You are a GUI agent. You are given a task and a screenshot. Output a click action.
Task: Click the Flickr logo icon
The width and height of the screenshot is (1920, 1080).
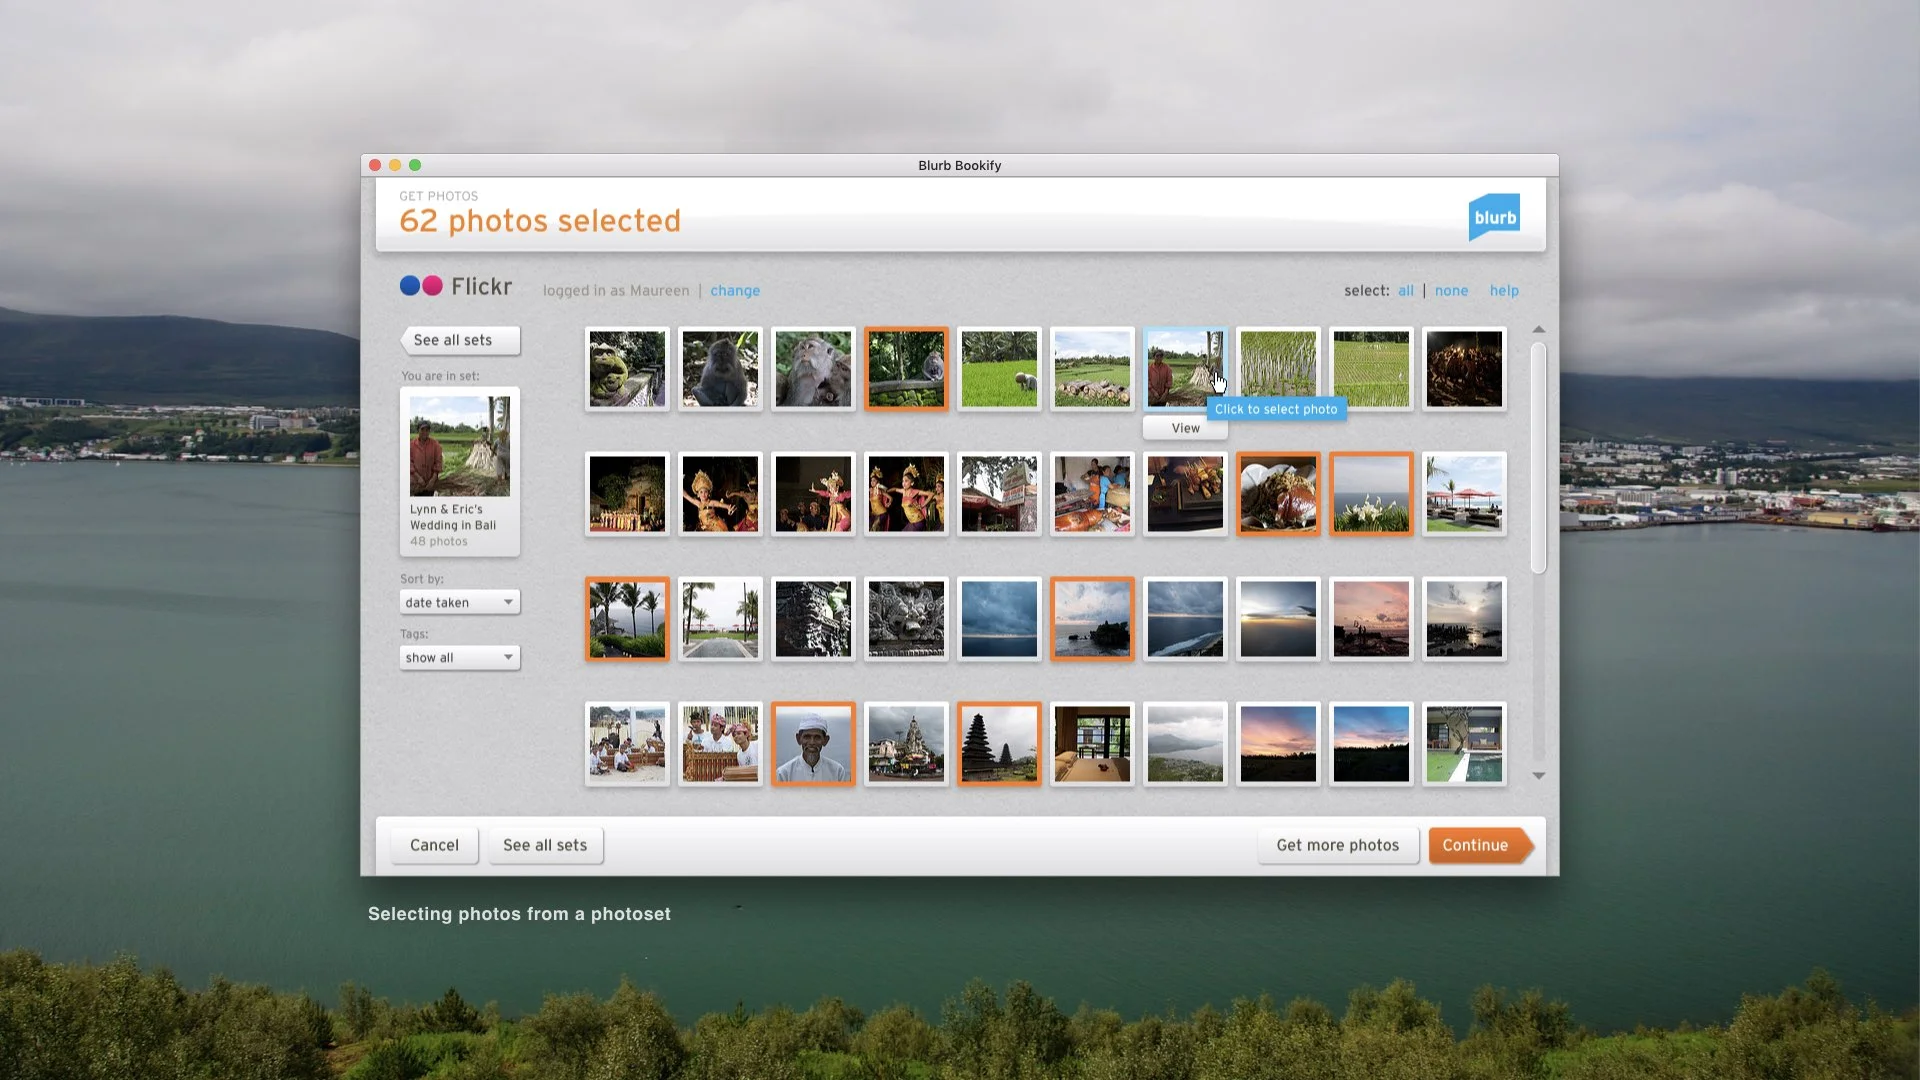[x=421, y=286]
